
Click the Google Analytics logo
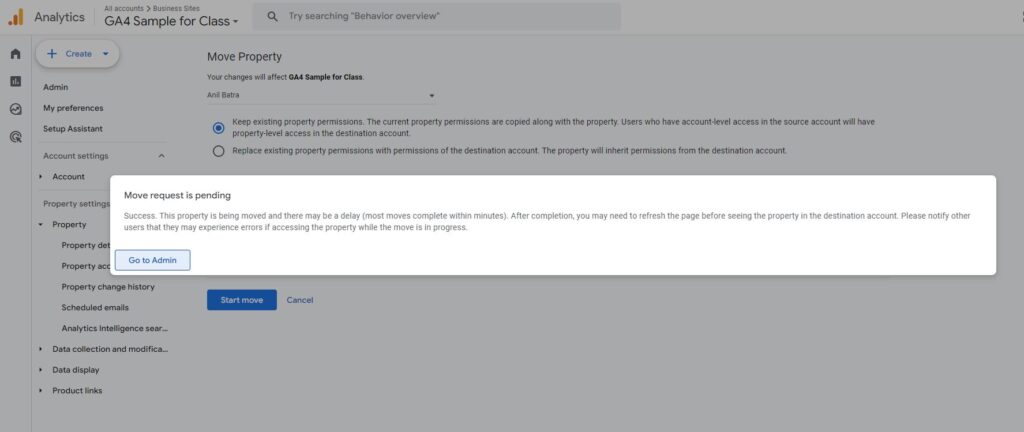(15, 16)
